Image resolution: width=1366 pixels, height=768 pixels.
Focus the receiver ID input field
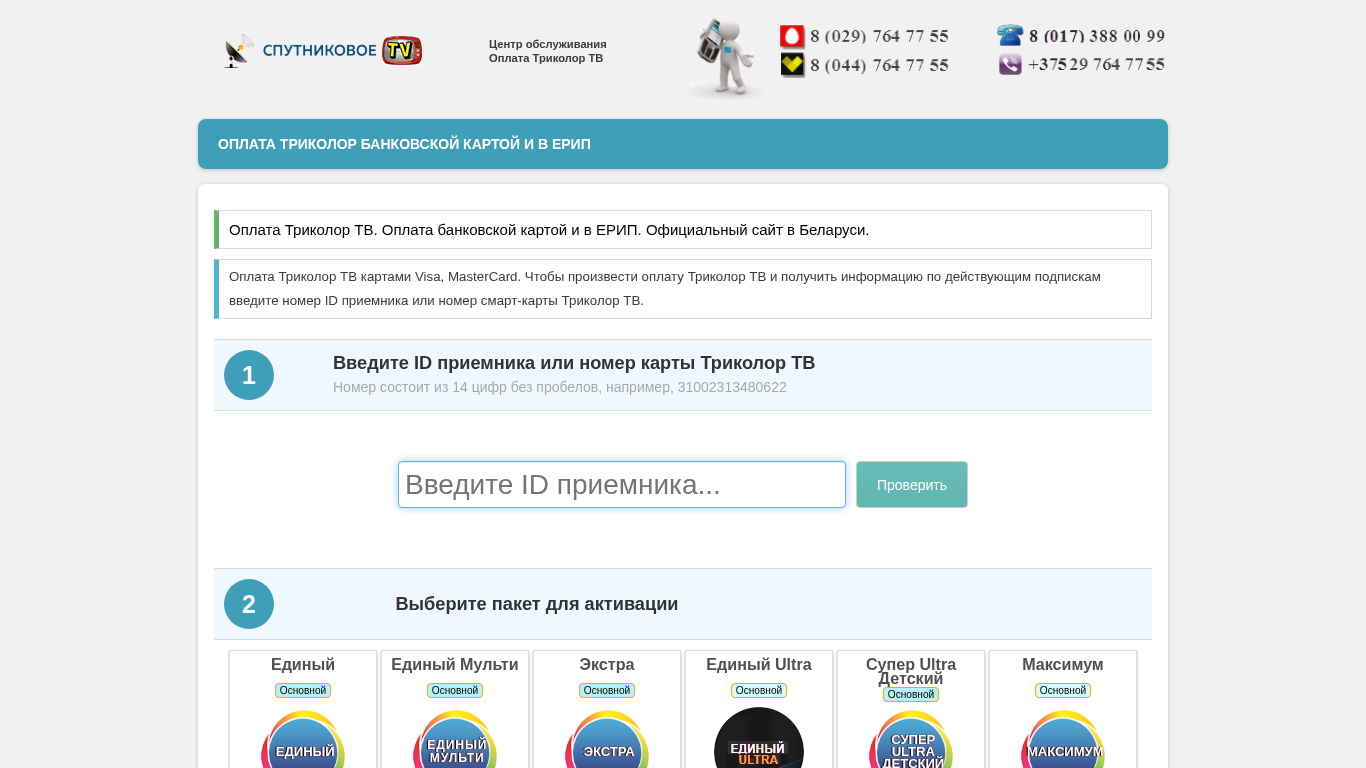point(622,484)
